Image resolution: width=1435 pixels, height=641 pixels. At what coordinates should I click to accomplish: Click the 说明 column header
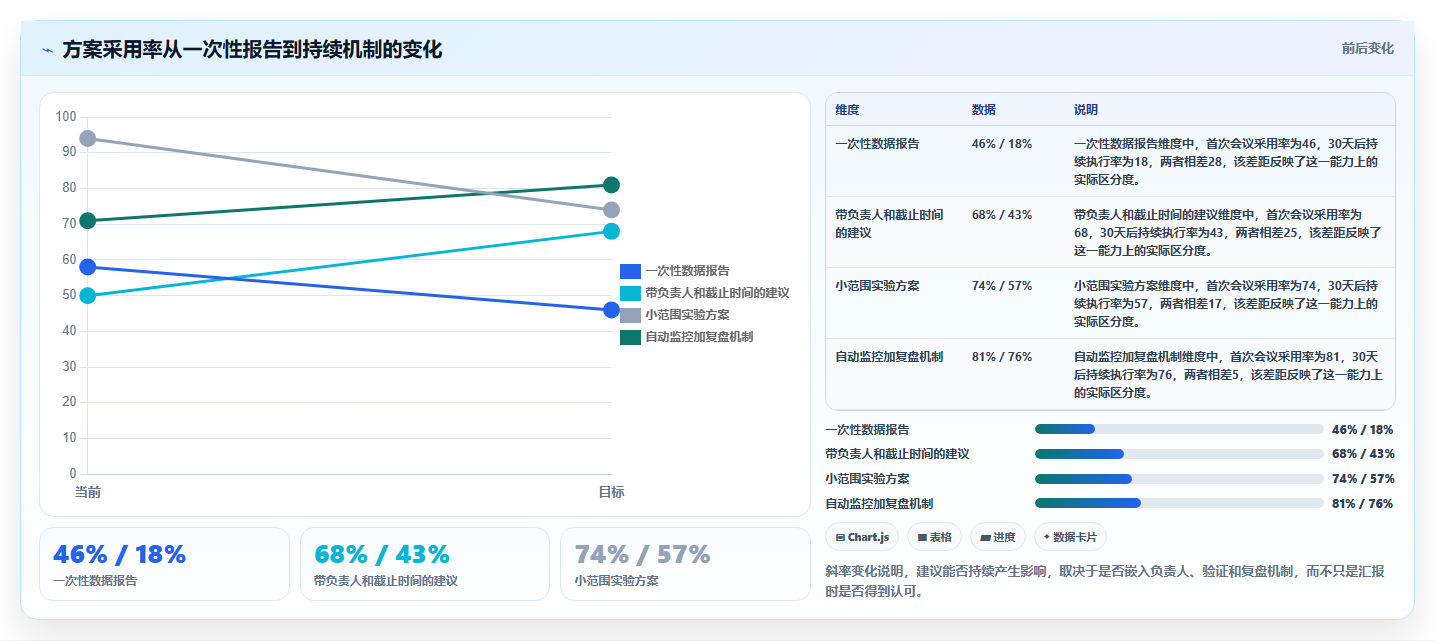click(x=1086, y=110)
